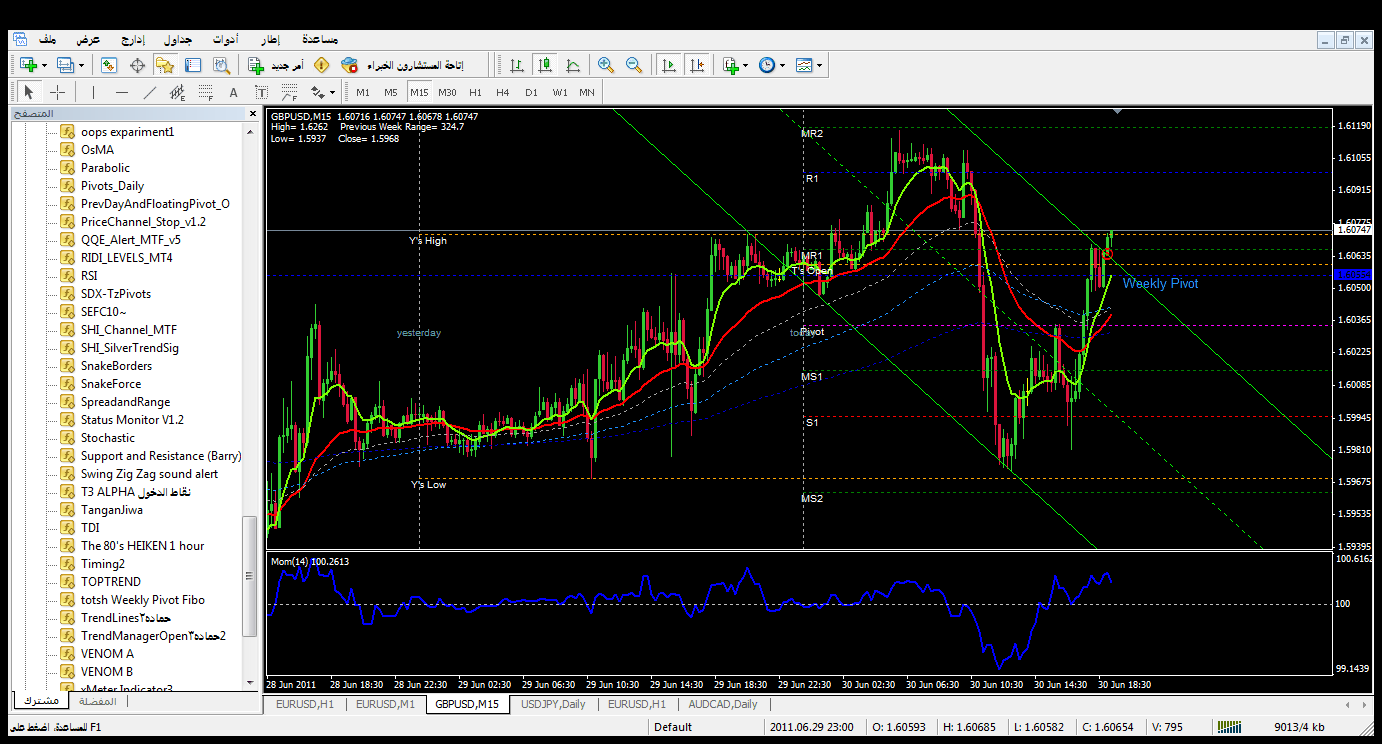Select TOPTREND indicator in Navigator
Viewport: 1382px width, 744px height.
tap(111, 581)
